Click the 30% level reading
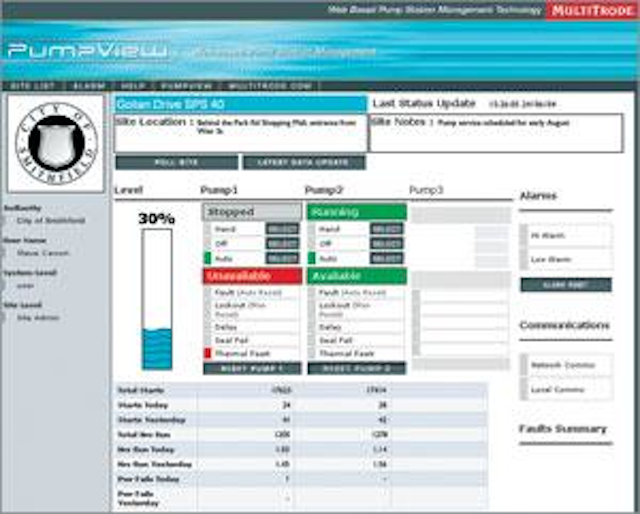This screenshot has height=514, width=640. 156,219
